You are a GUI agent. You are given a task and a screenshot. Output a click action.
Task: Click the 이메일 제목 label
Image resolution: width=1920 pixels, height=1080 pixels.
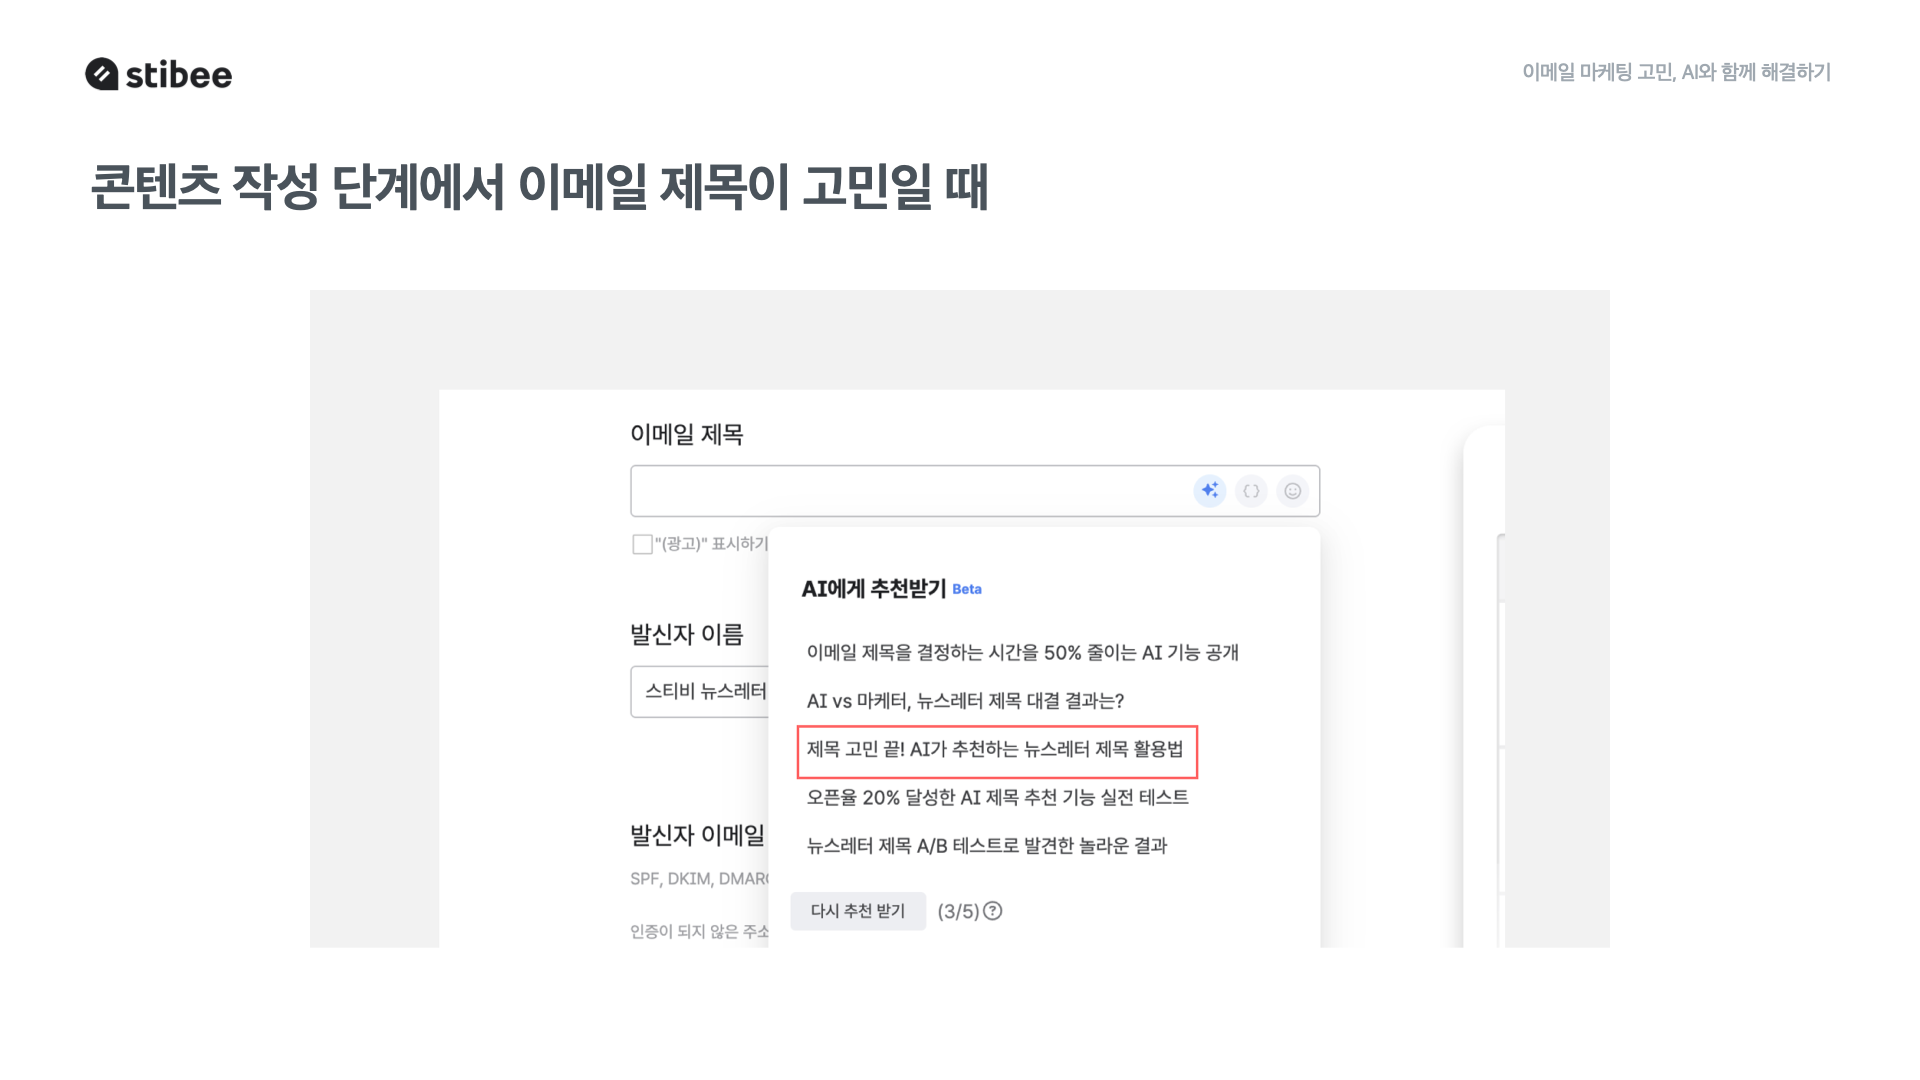click(687, 435)
